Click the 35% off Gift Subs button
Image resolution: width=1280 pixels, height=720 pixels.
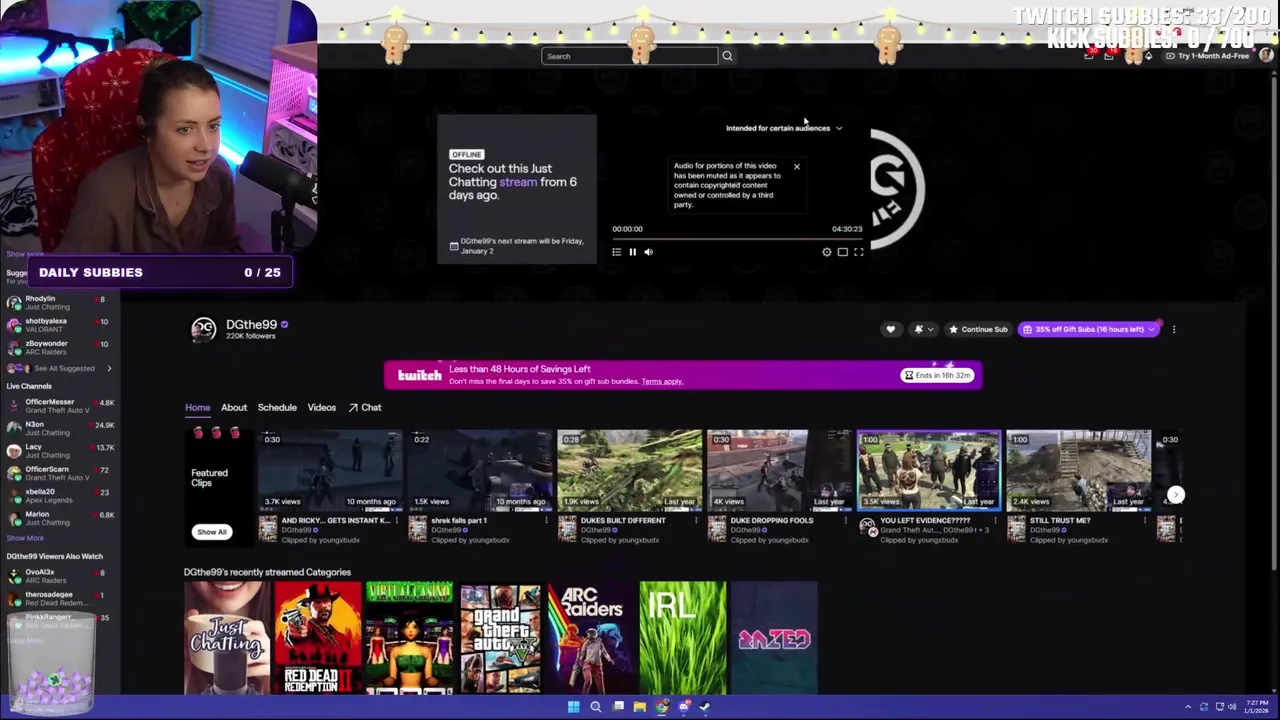1089,329
